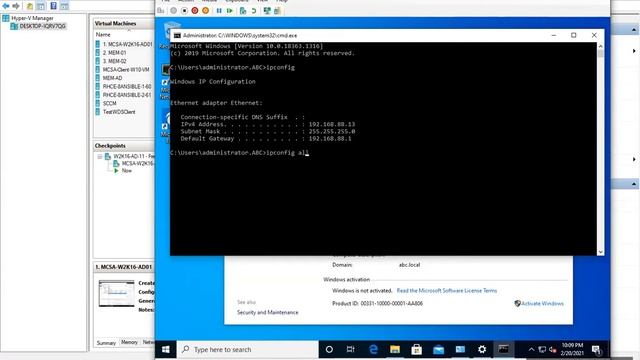Collapse top Actions pane section arrow
The height and width of the screenshot is (360, 640).
633,30
